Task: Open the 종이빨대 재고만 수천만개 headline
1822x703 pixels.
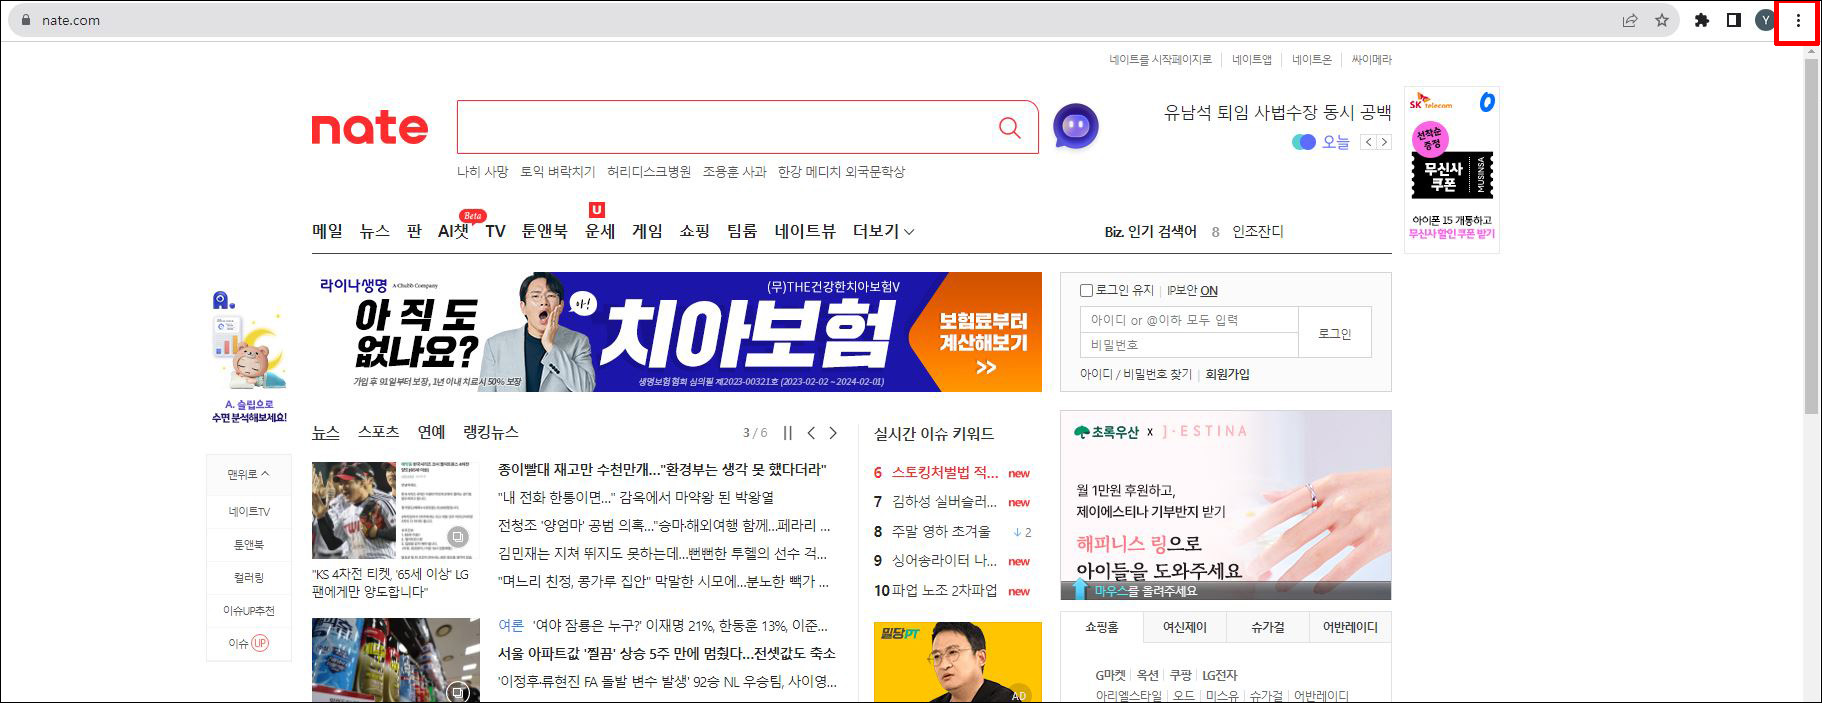Action: tap(662, 469)
